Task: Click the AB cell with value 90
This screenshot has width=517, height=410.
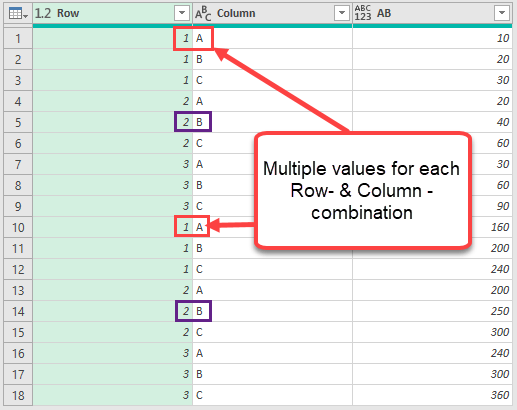Action: pos(492,206)
